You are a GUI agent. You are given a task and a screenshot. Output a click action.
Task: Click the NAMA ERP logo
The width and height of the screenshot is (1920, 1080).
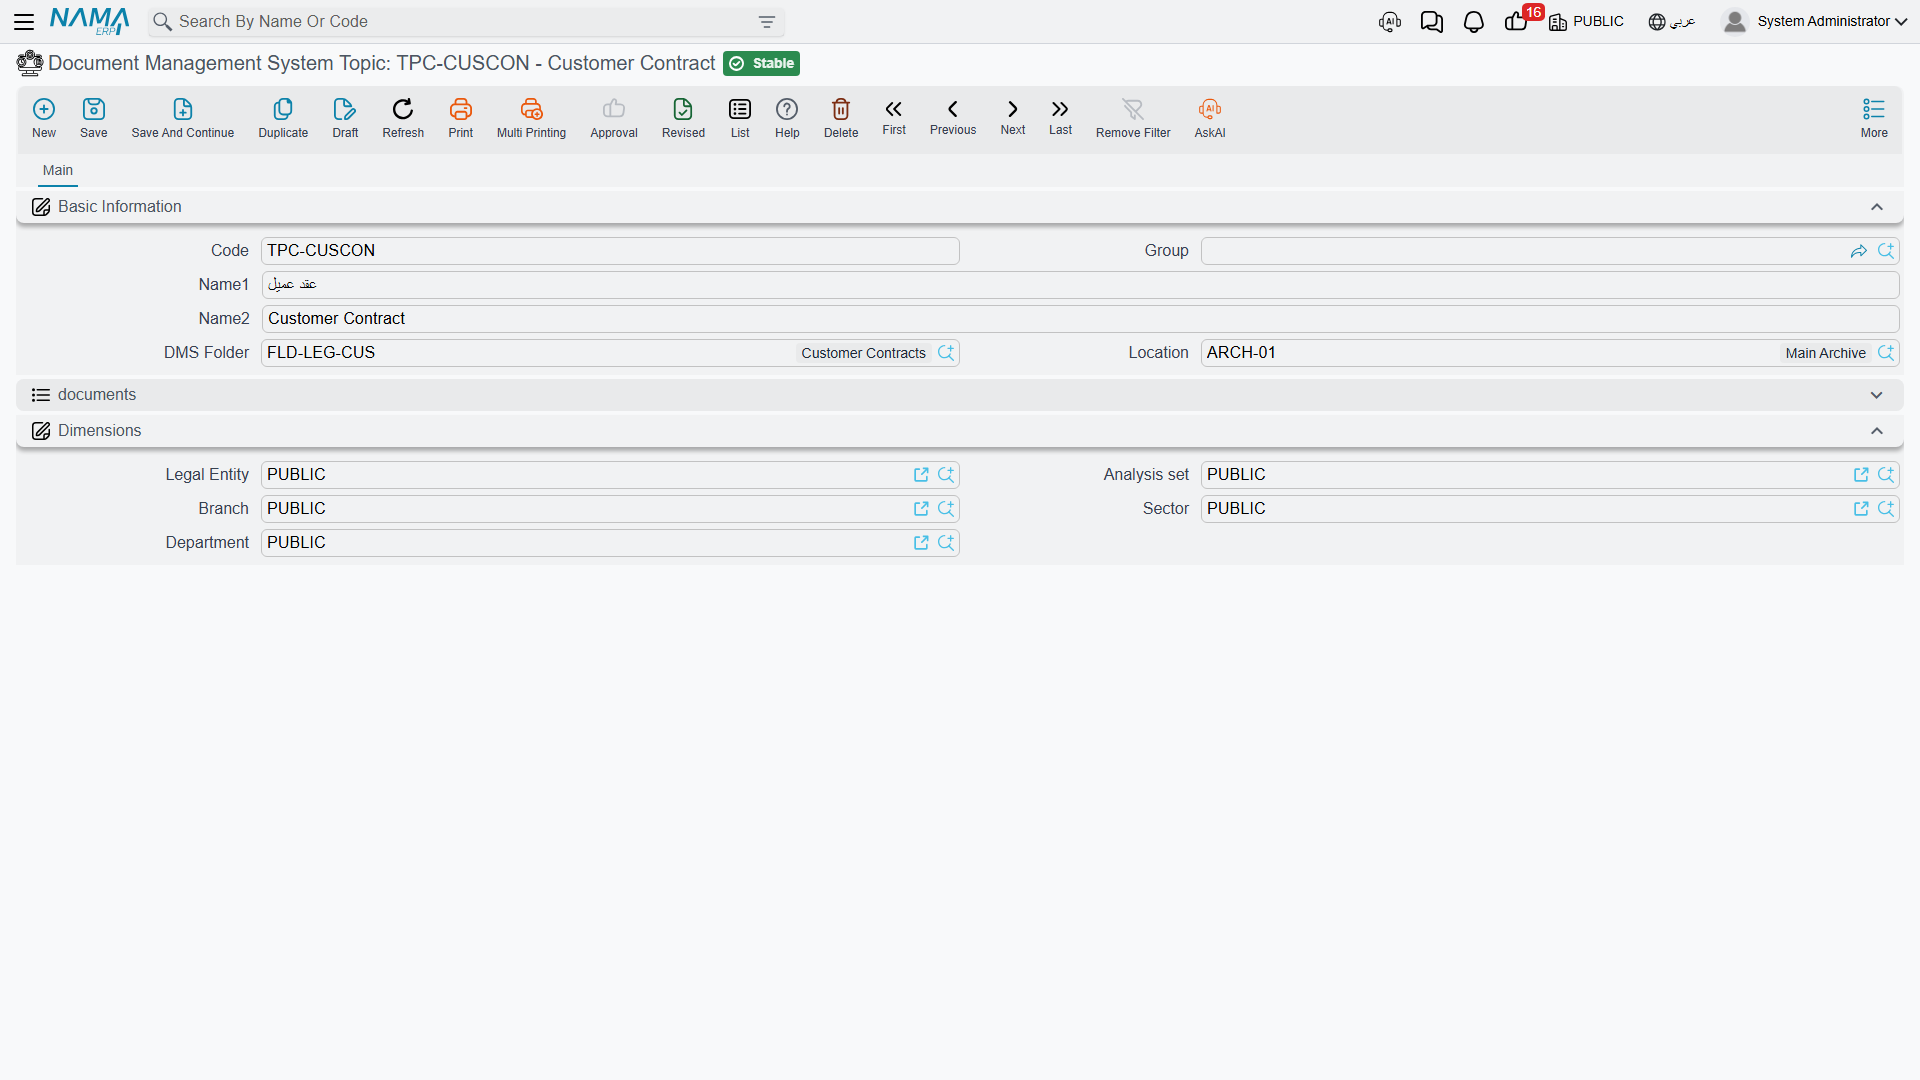click(x=89, y=21)
